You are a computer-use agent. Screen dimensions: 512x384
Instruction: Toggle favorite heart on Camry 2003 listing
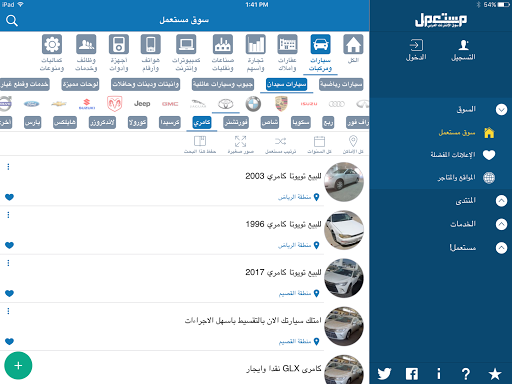tap(9, 197)
